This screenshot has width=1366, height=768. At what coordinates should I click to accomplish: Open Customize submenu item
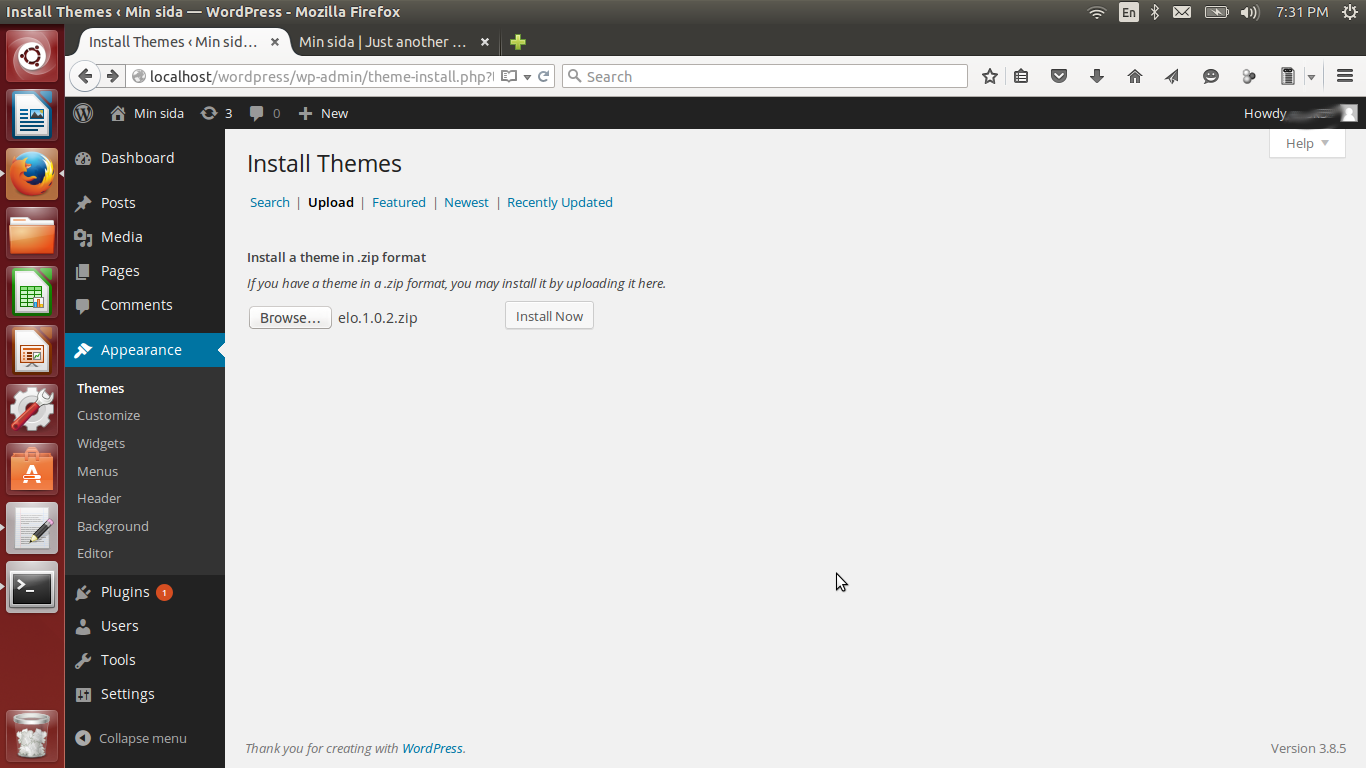coord(109,415)
